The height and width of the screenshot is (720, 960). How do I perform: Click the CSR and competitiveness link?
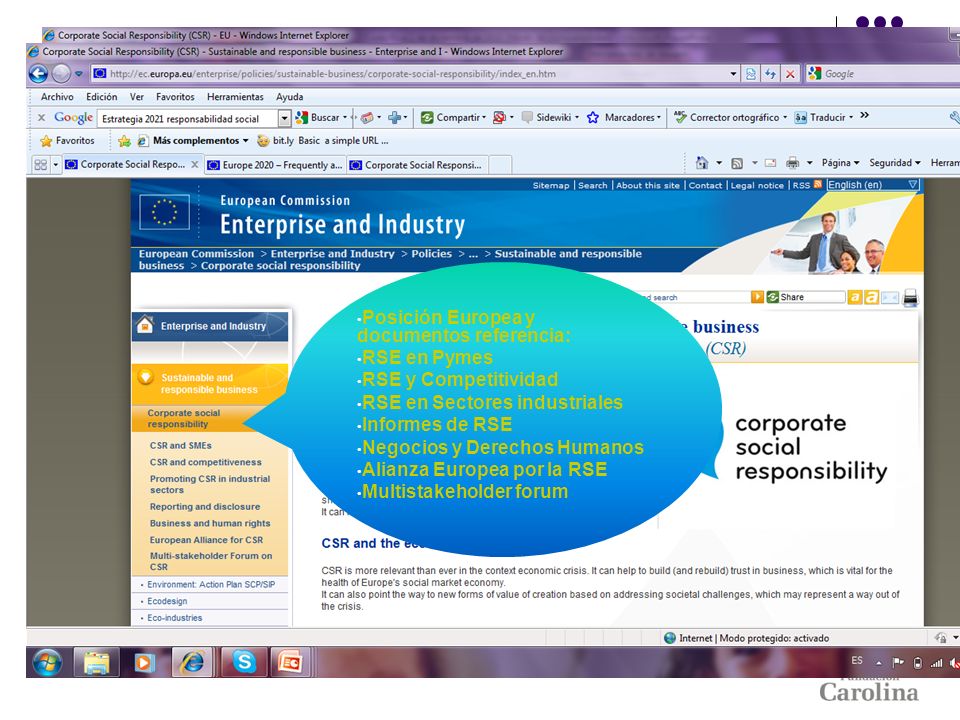click(206, 462)
